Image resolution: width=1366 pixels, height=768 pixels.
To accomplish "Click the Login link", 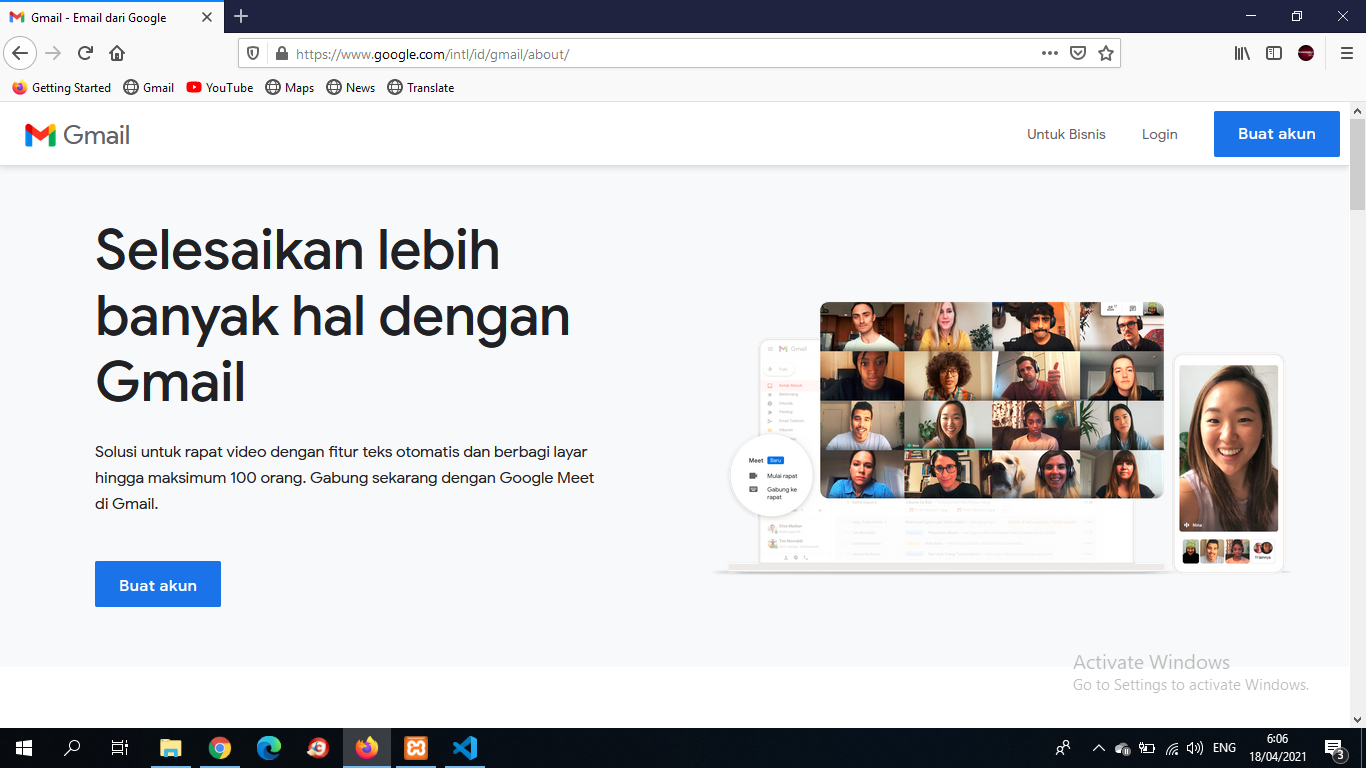I will pos(1160,134).
